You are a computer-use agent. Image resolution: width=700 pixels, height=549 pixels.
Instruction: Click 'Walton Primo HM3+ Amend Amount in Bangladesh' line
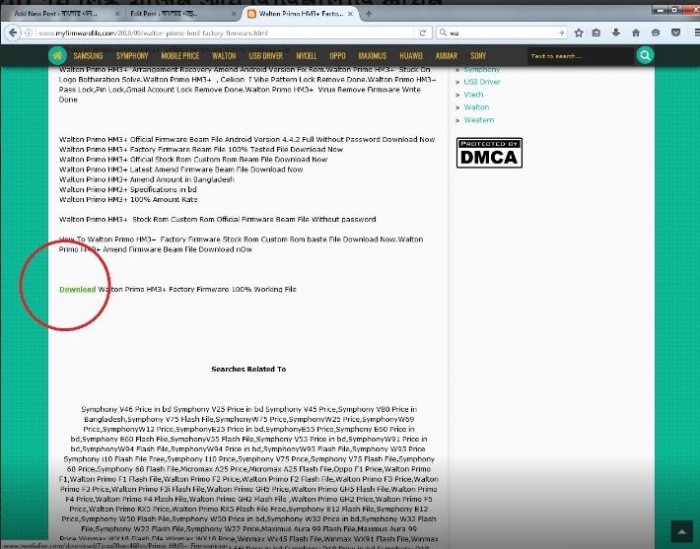[x=146, y=179]
